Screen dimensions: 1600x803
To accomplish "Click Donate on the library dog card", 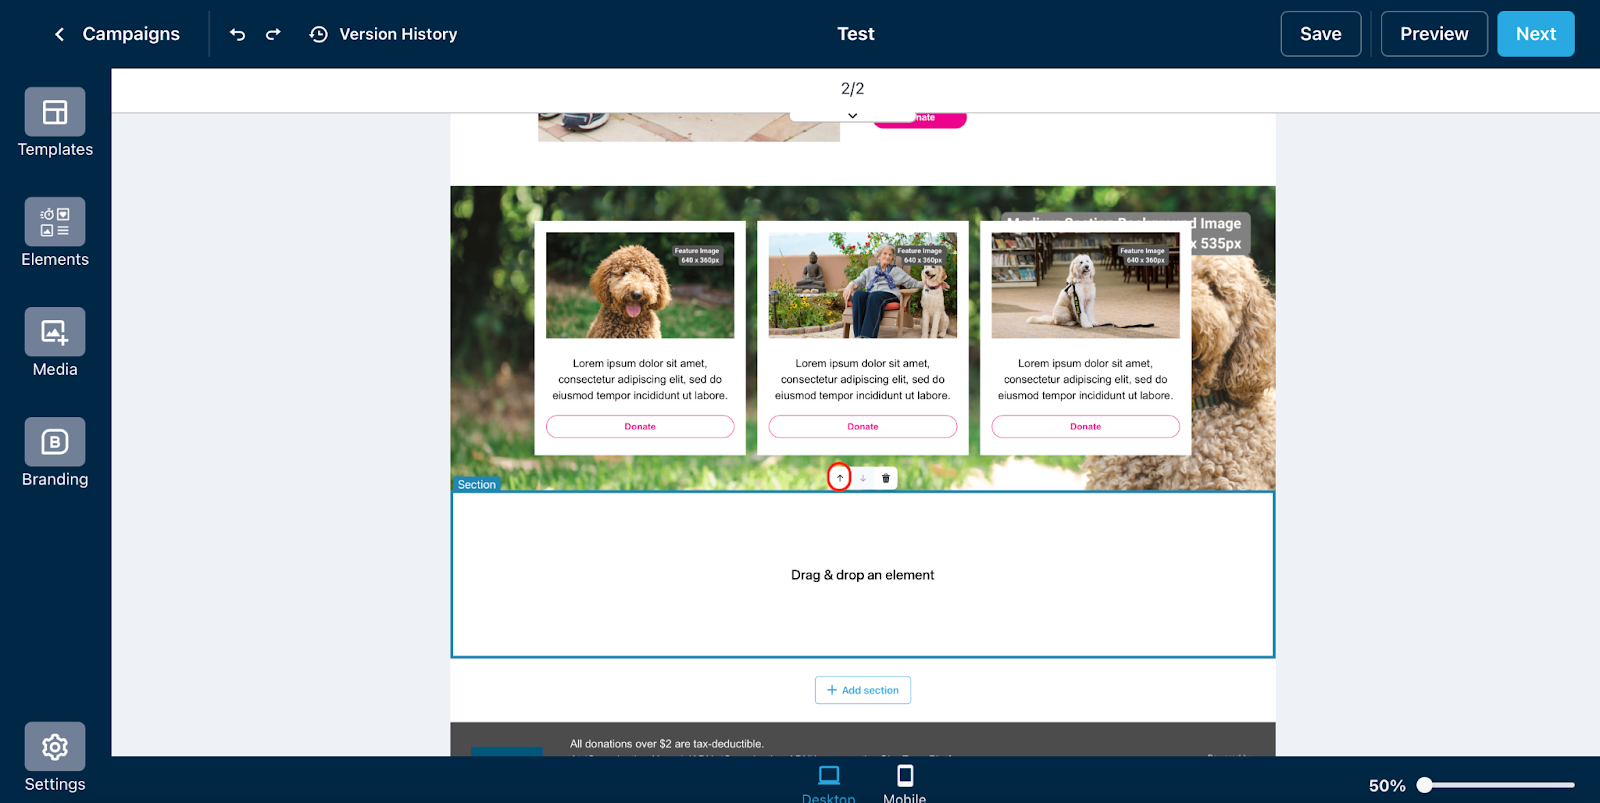I will [1085, 427].
